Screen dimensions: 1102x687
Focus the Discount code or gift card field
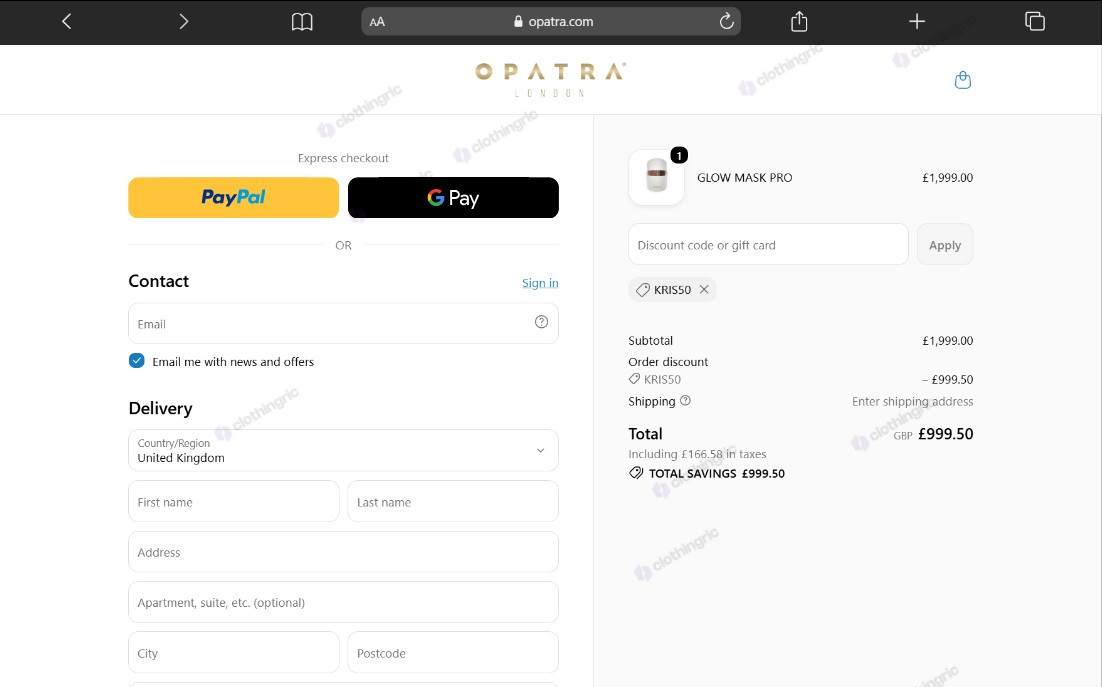768,244
